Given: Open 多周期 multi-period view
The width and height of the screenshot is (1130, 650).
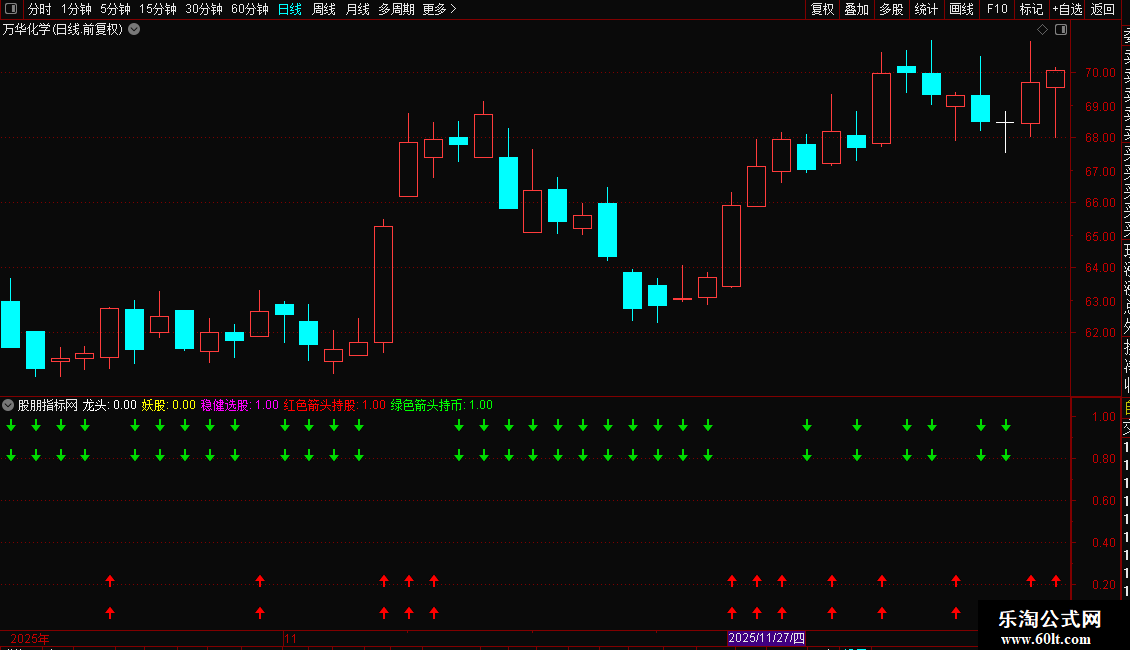Looking at the screenshot, I should 396,9.
